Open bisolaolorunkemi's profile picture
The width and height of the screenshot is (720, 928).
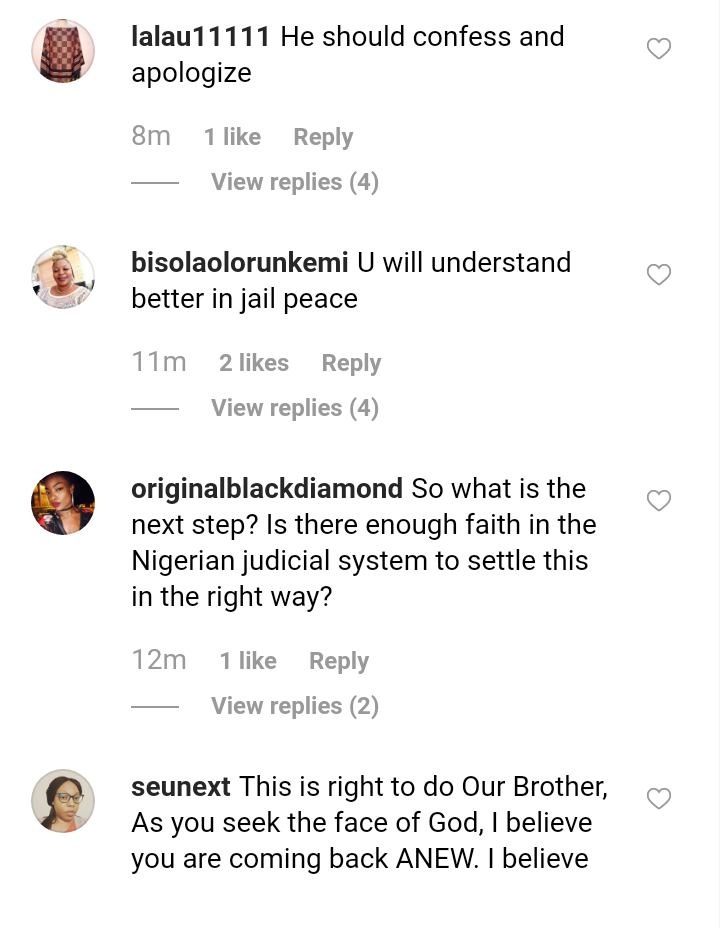click(63, 277)
